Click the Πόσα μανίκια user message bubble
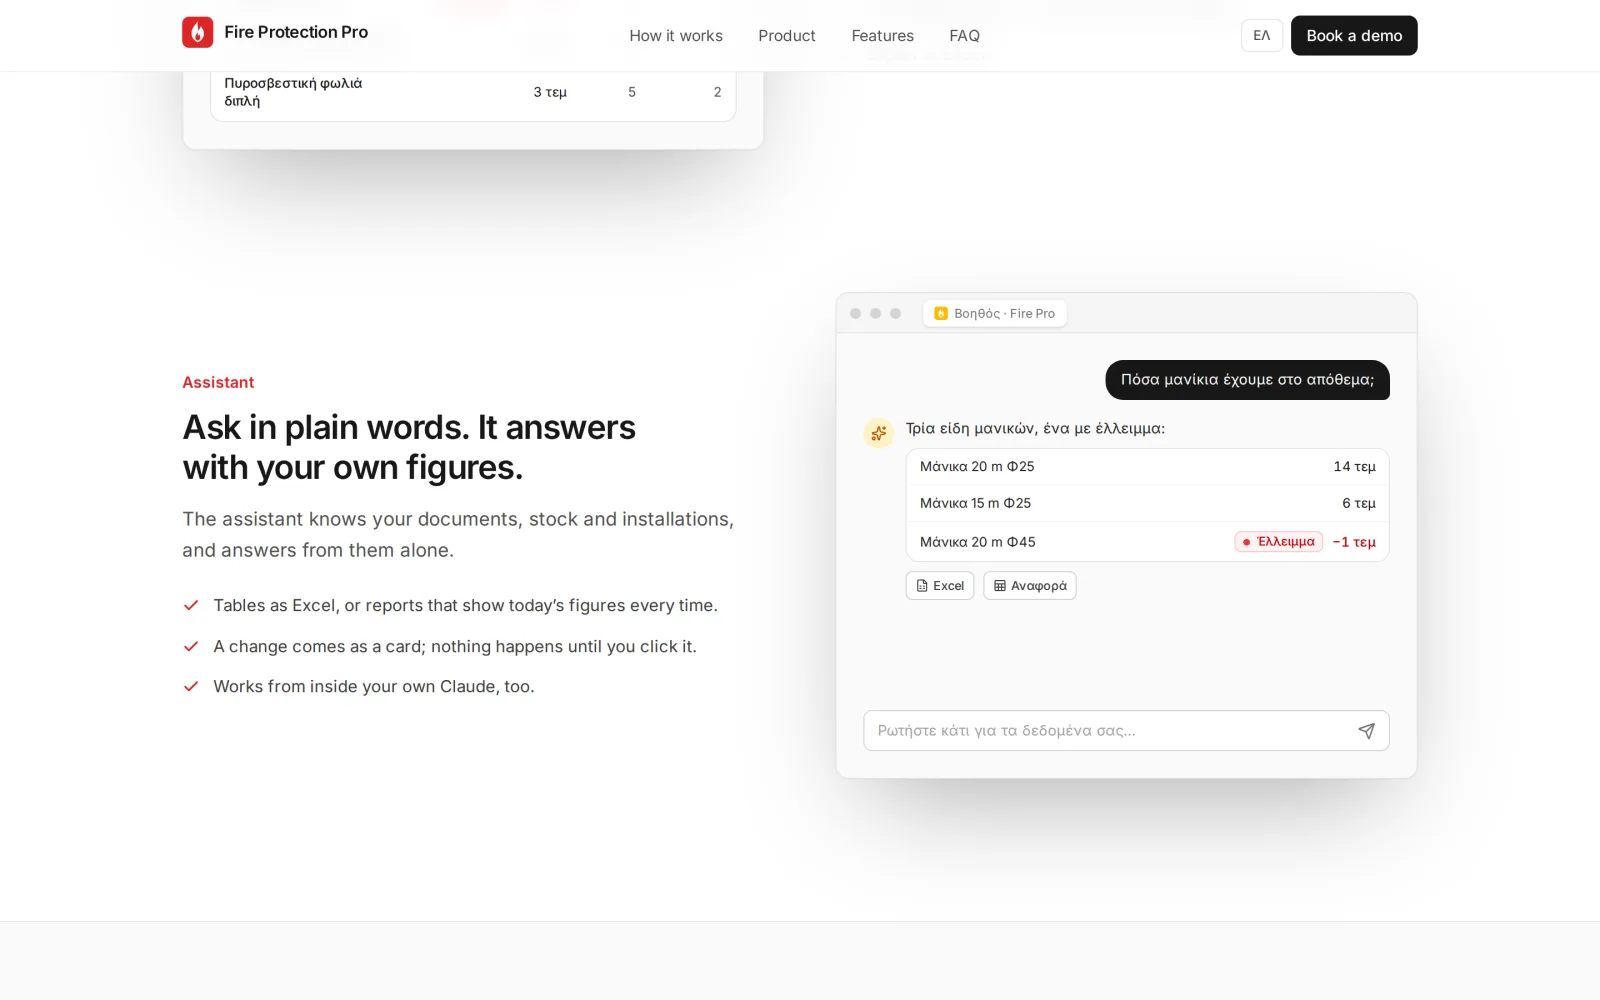The image size is (1600, 1000). coord(1247,380)
